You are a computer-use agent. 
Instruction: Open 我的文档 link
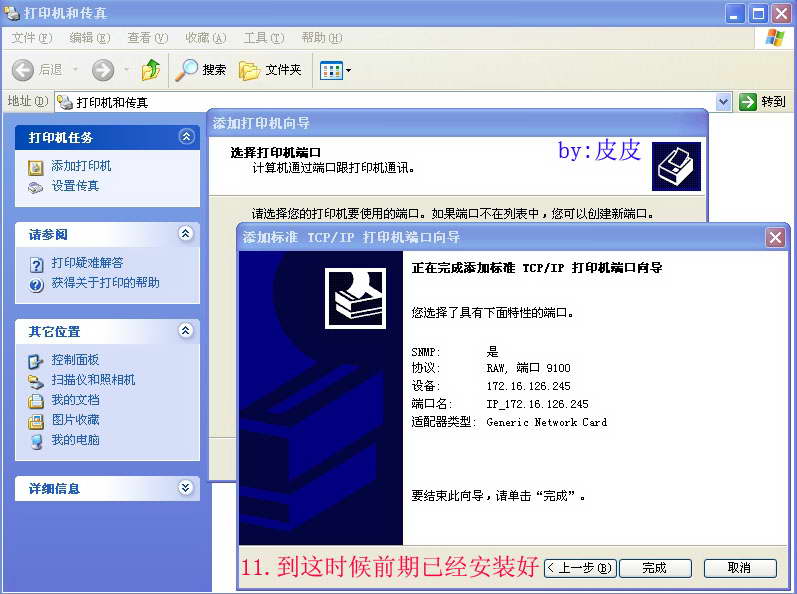[75, 400]
